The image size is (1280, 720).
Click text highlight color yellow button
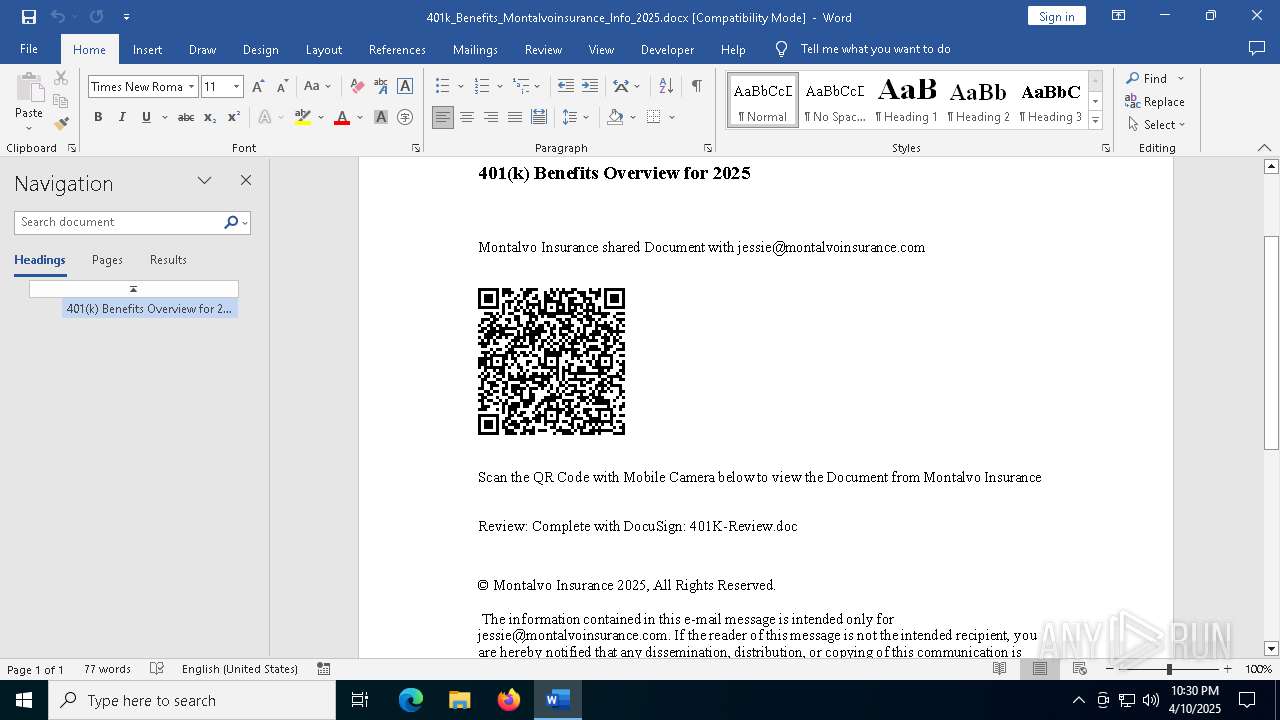point(303,117)
